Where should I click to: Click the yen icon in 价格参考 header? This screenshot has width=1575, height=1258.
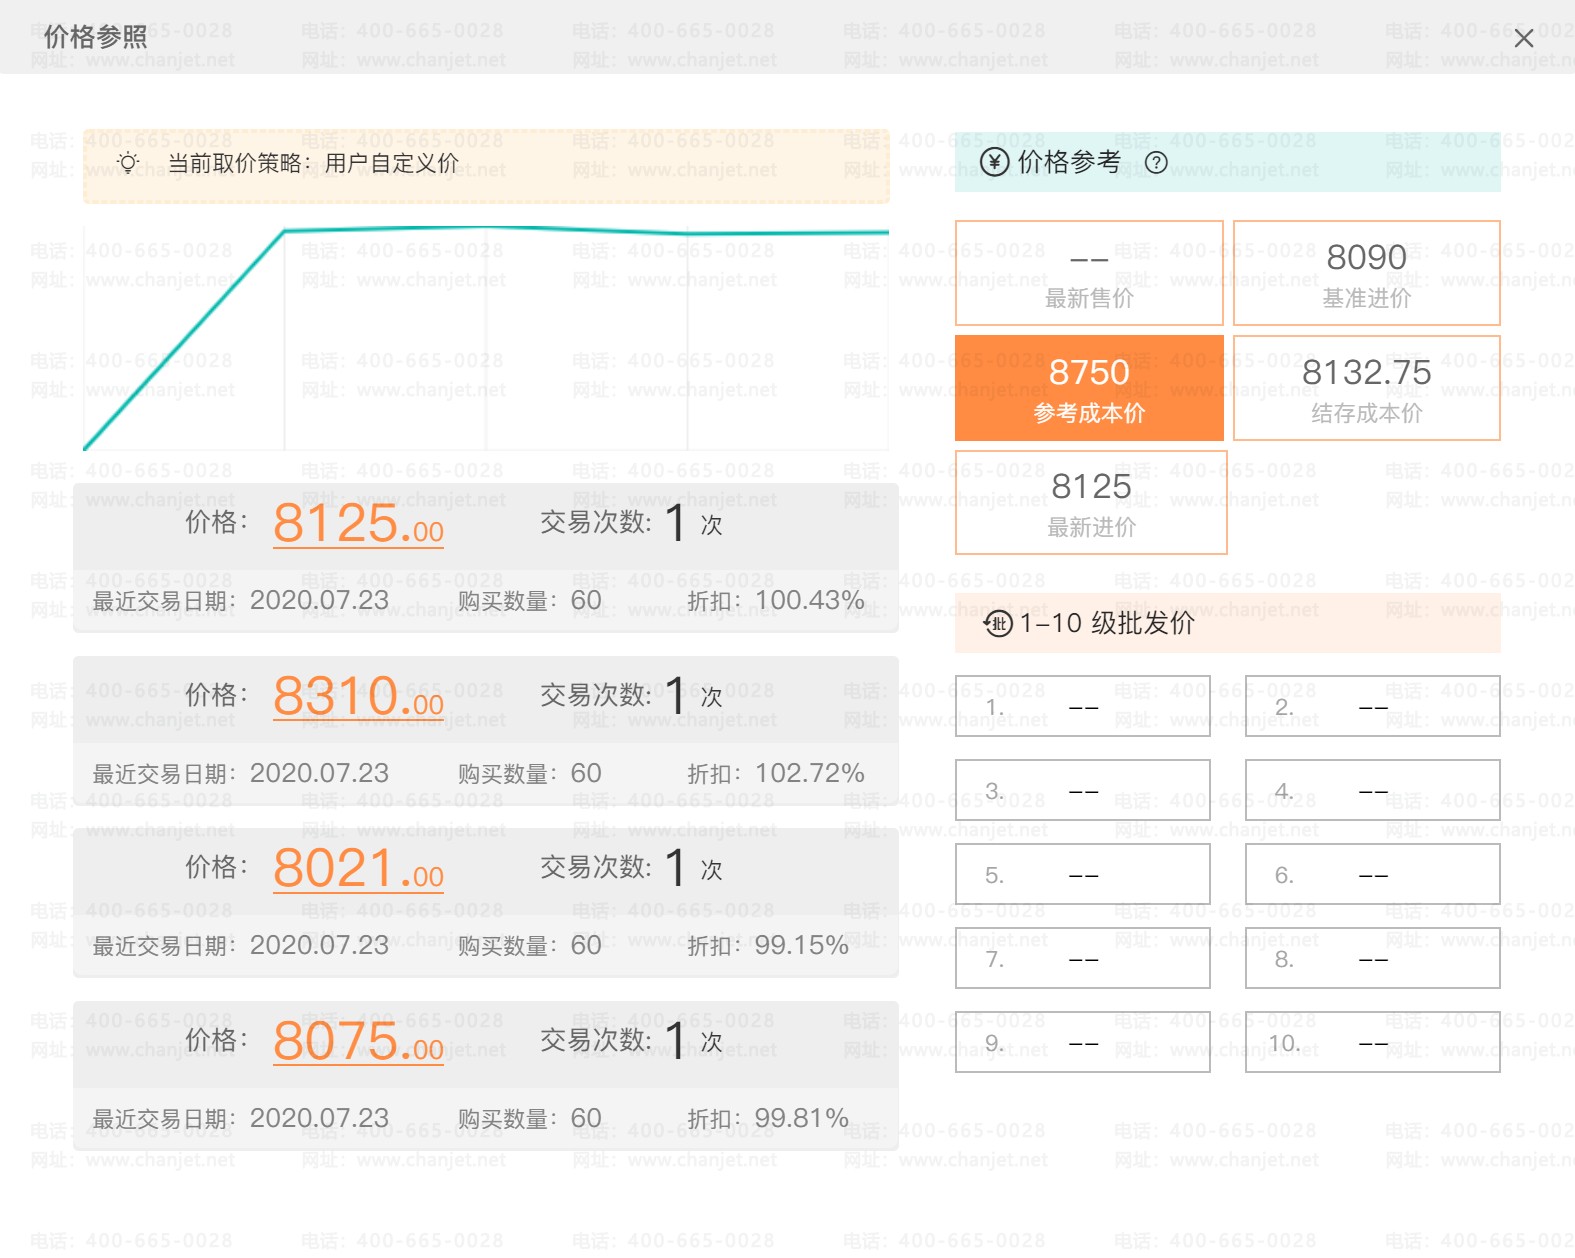point(994,162)
